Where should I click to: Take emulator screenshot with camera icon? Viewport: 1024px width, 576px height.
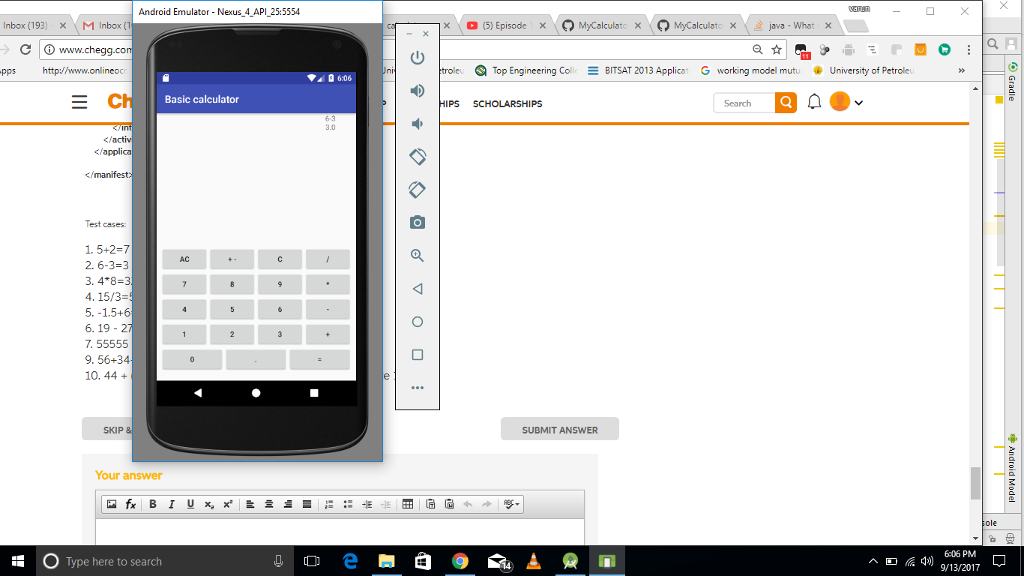(417, 223)
